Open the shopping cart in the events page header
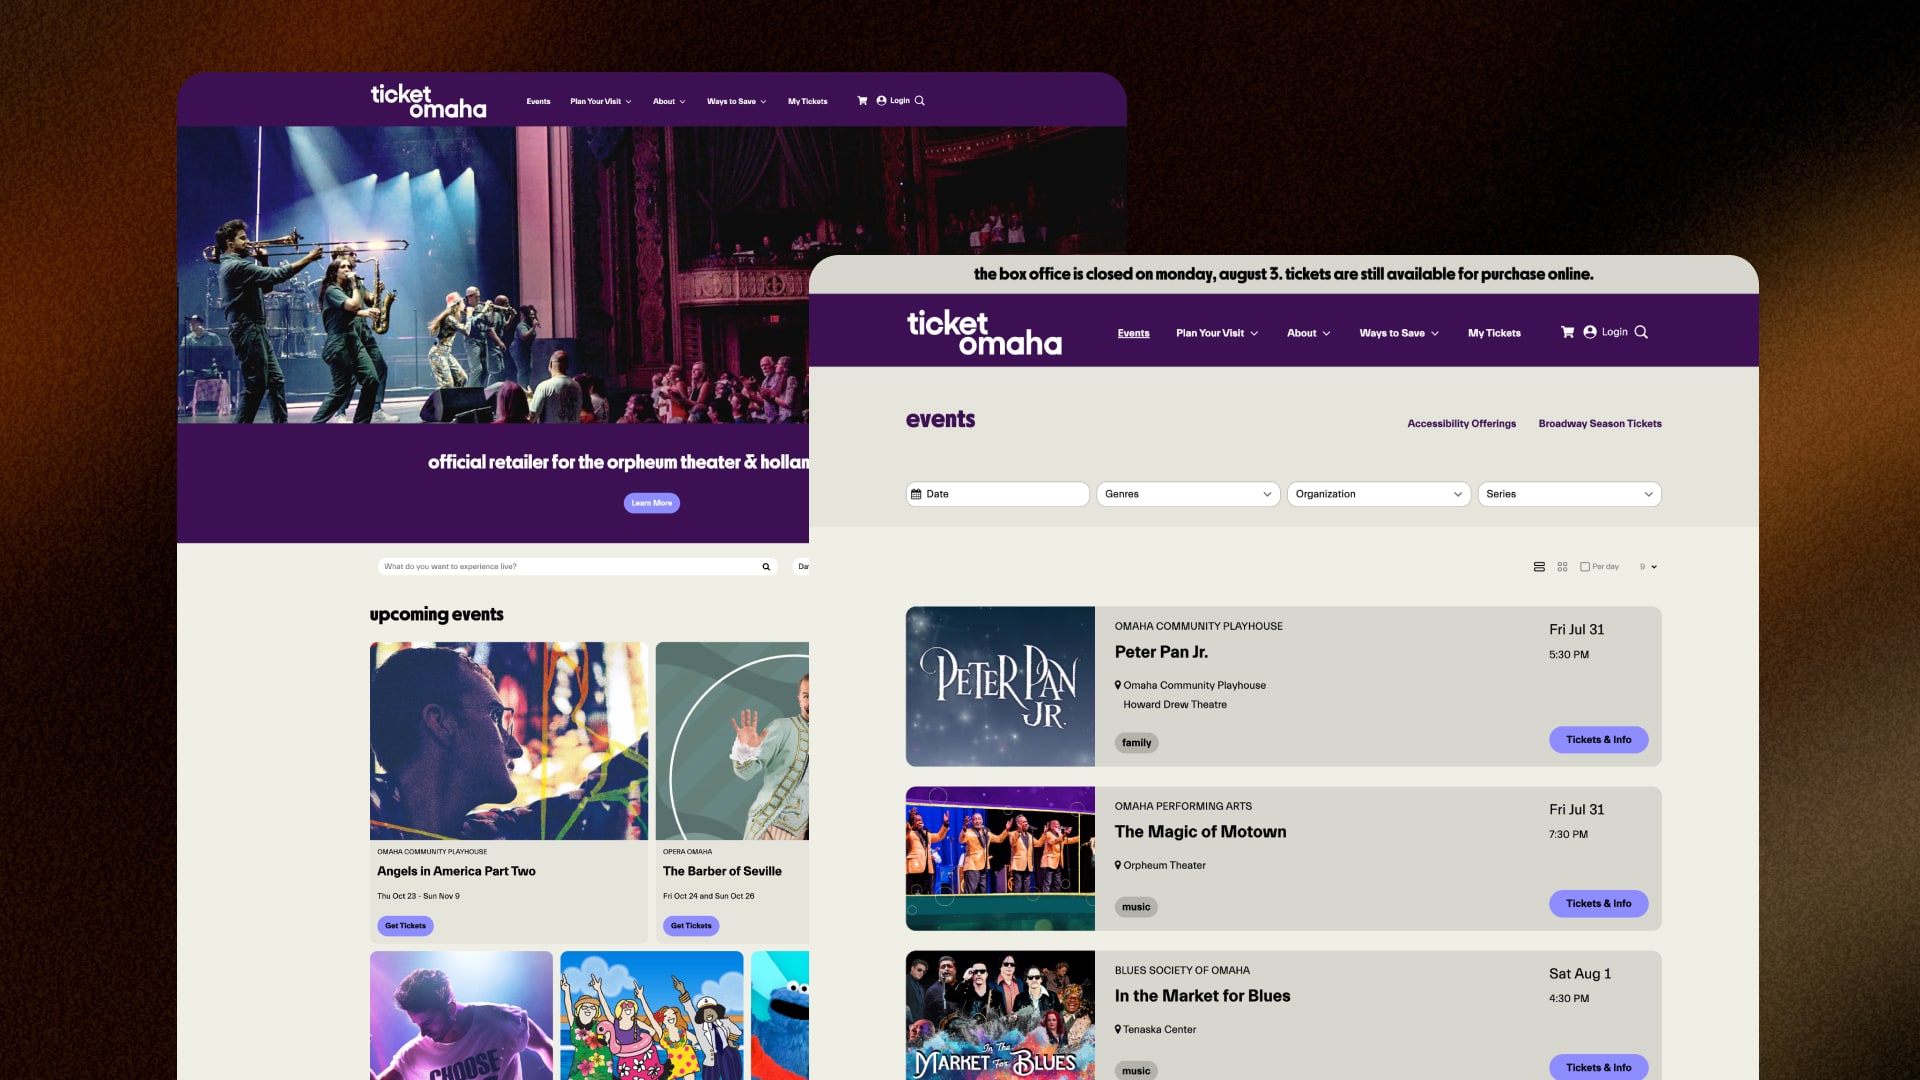Image resolution: width=1920 pixels, height=1080 pixels. pyautogui.click(x=1567, y=332)
